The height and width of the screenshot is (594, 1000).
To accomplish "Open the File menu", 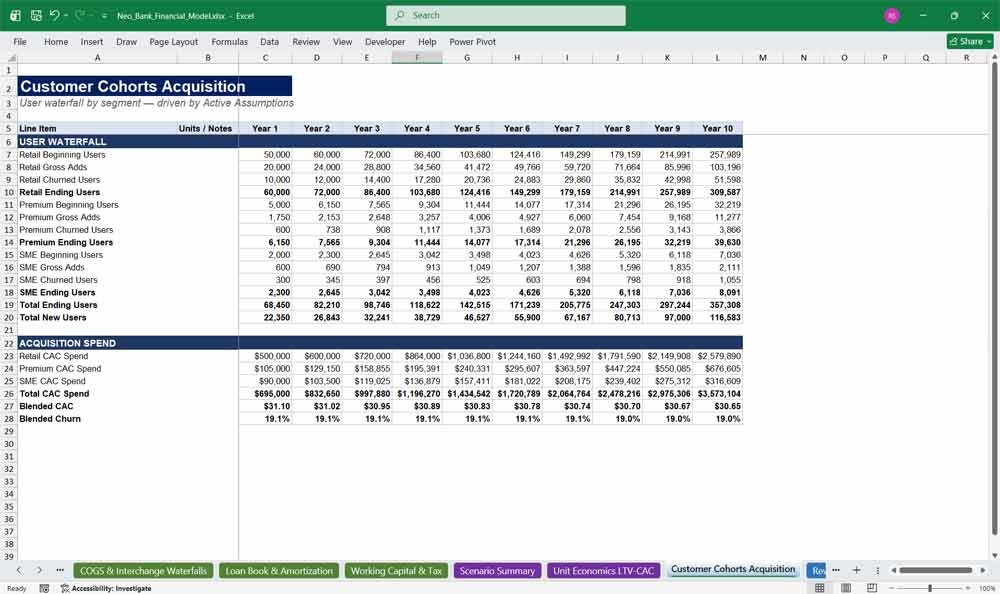I will [x=20, y=41].
